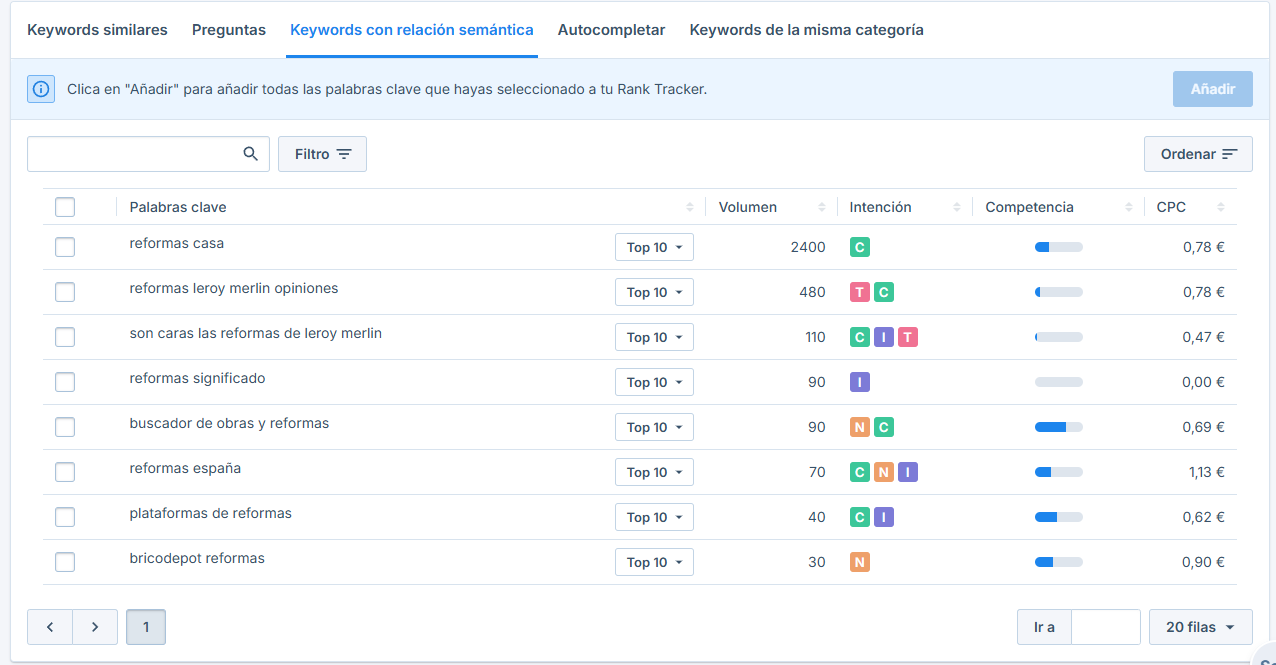The height and width of the screenshot is (665, 1276).
Task: Click the green C intent badge for reformas casa
Action: (x=860, y=247)
